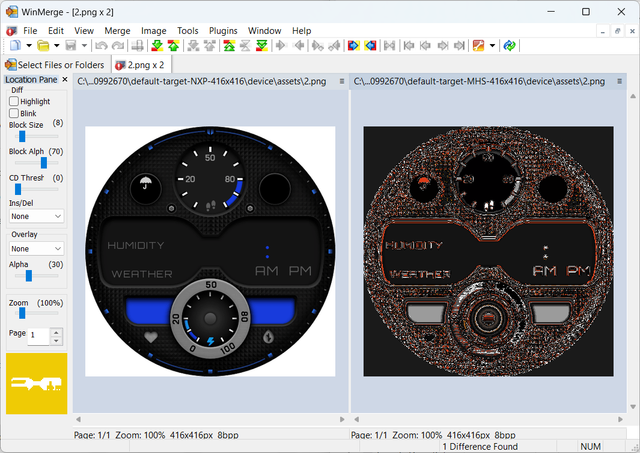Open the Overlay dropdown set to None
This screenshot has width=640, height=453.
(36, 249)
